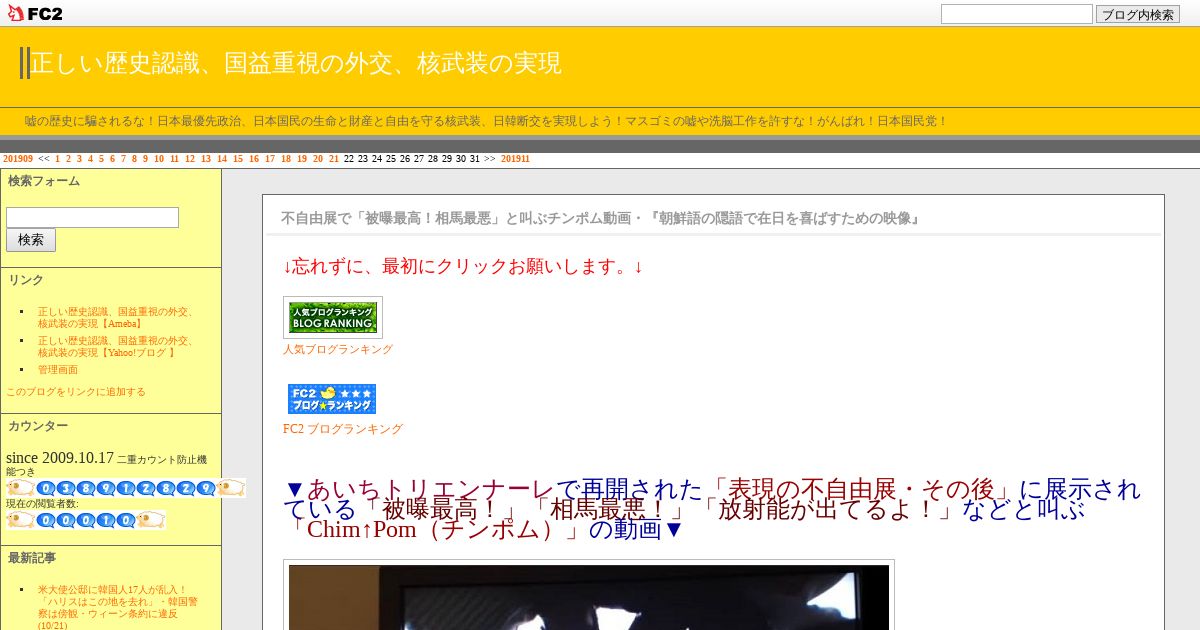The height and width of the screenshot is (630, 1200).
Task: Open the link to the 【Ameba】 blog
Action: click(116, 318)
